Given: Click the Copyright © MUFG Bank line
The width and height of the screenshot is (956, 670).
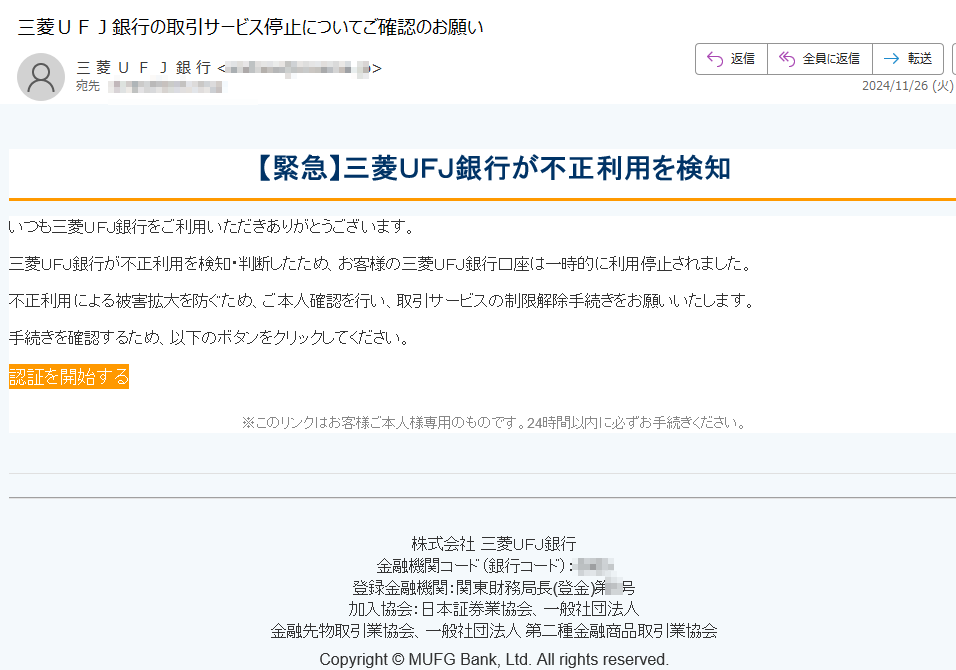Looking at the screenshot, I should click(494, 660).
